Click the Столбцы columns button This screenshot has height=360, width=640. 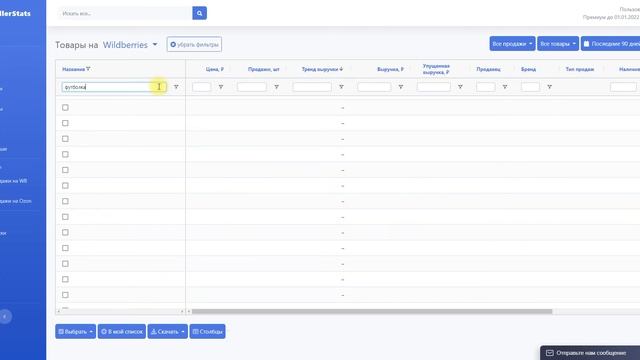tap(207, 331)
